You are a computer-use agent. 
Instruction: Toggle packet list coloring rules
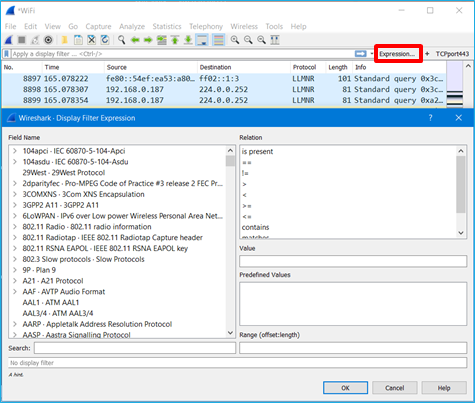pos(218,40)
